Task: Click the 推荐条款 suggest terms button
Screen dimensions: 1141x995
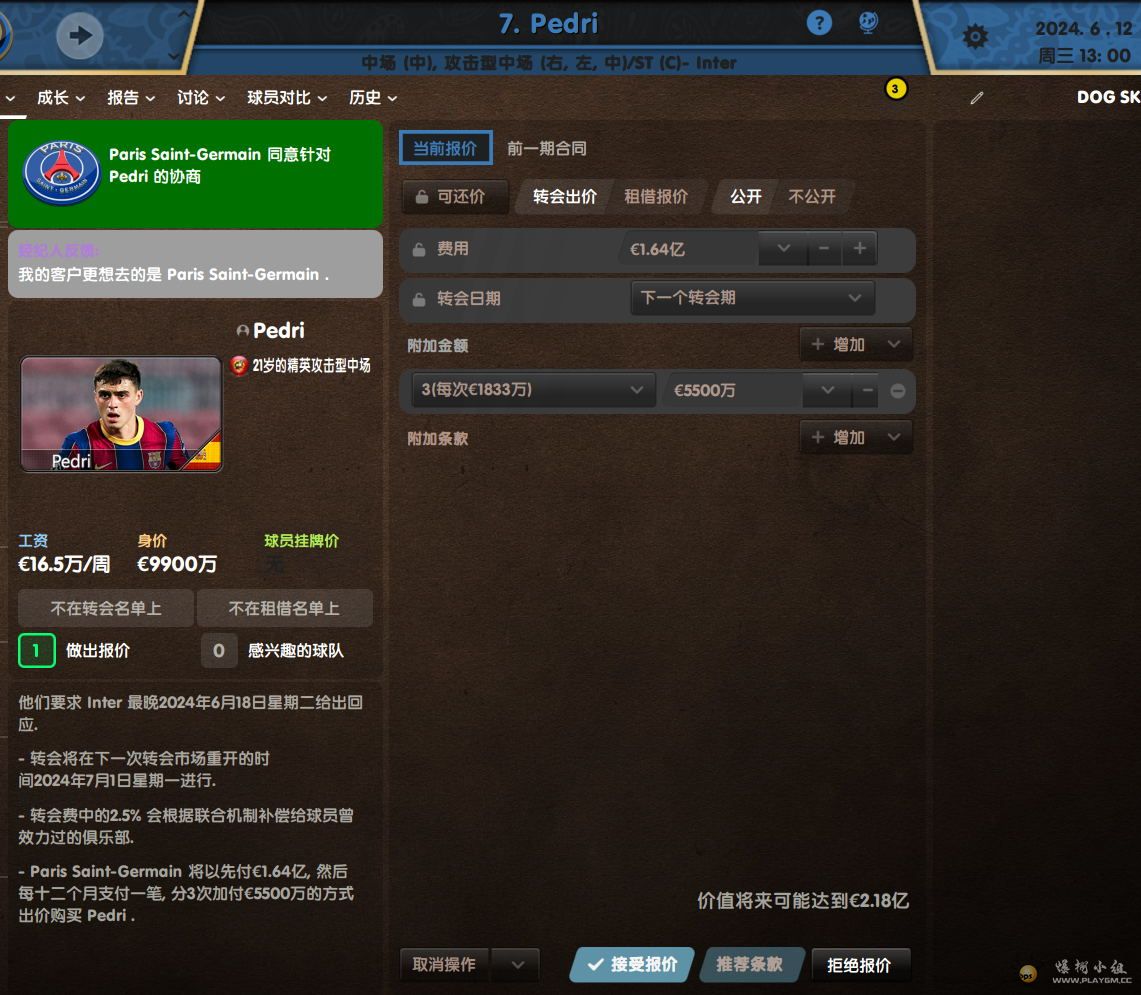Action: click(750, 965)
